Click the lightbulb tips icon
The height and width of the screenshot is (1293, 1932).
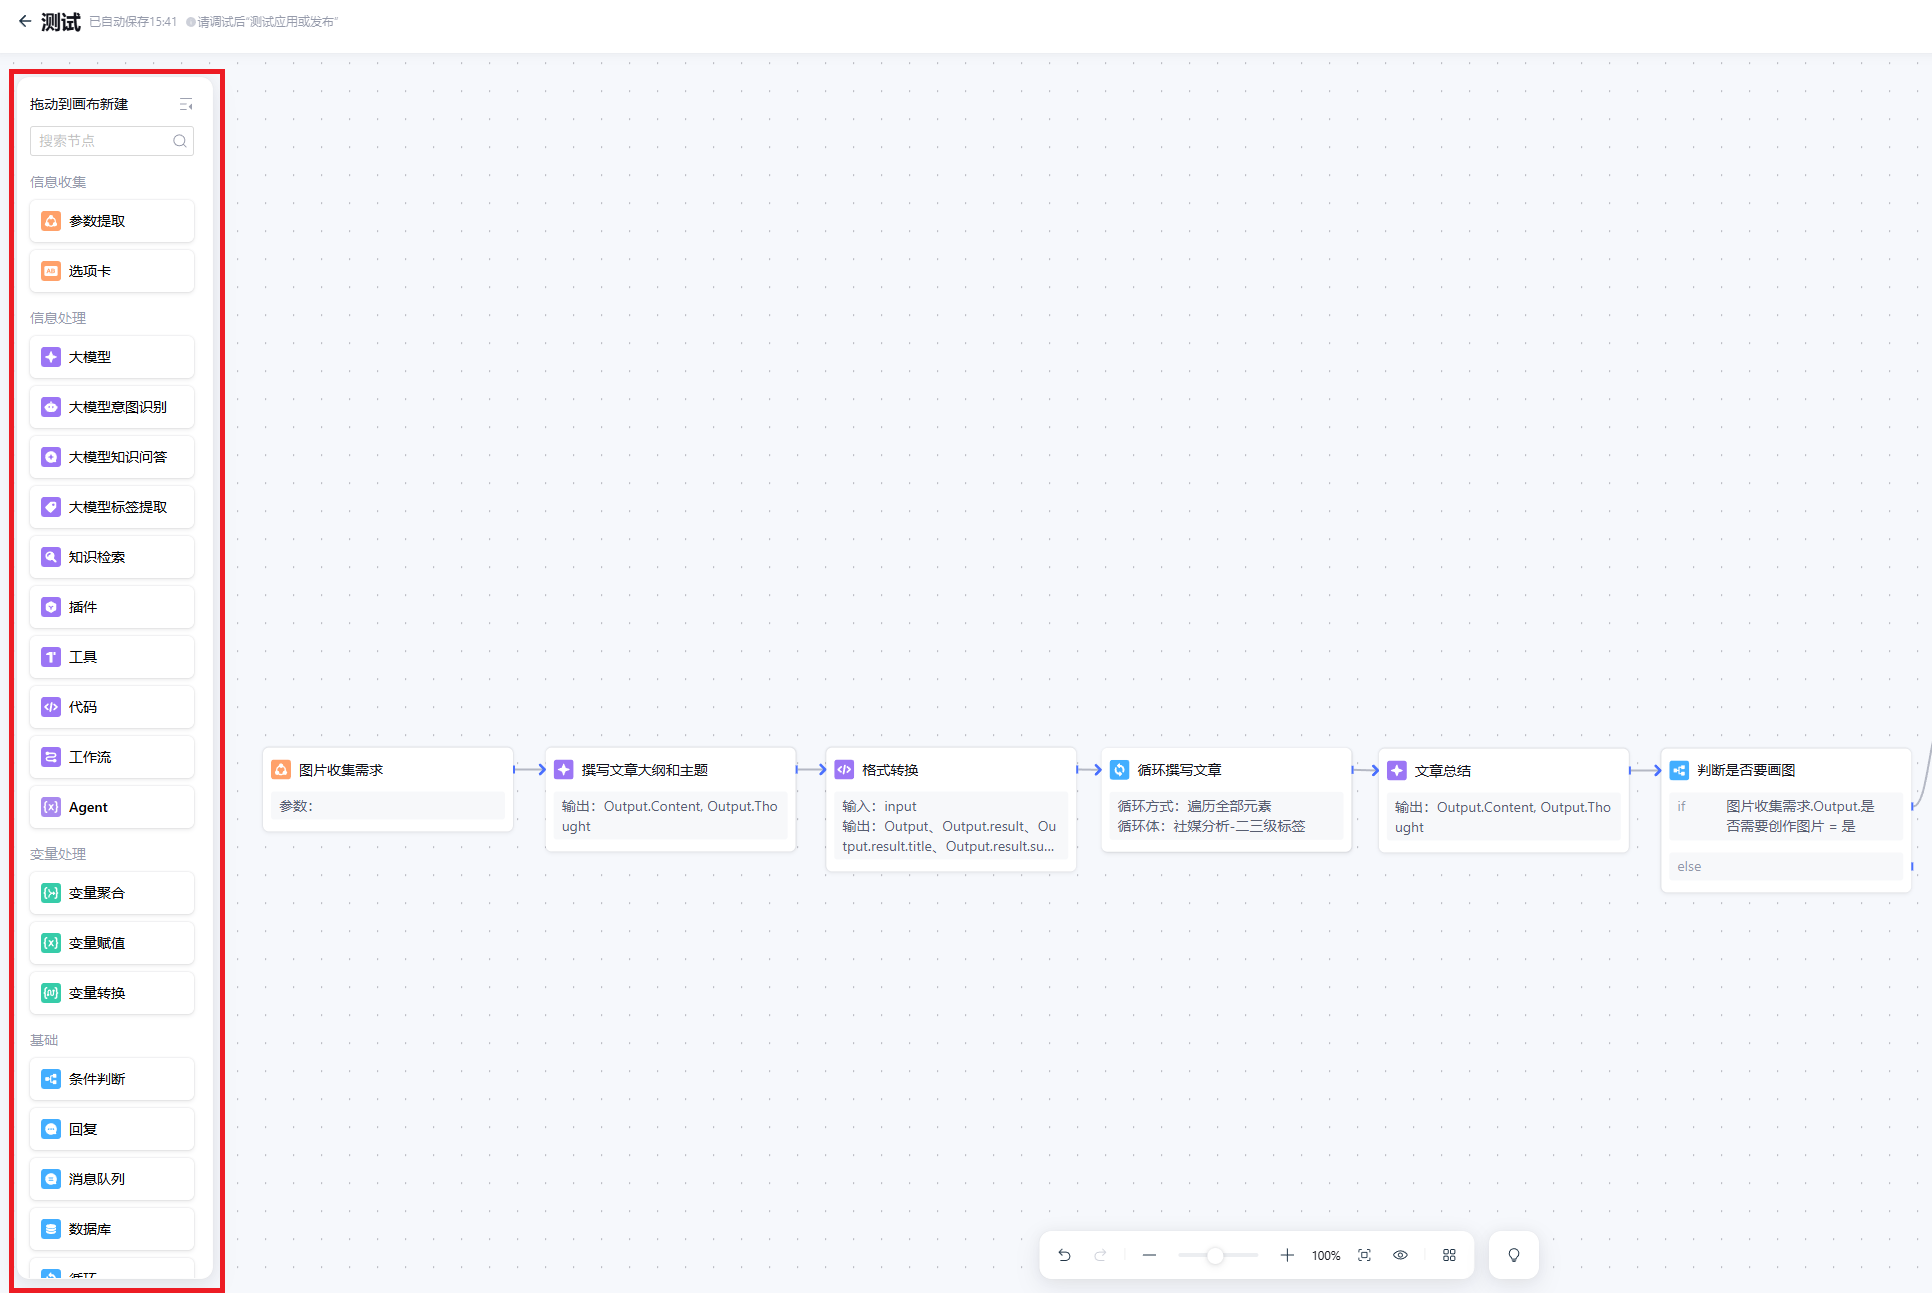pyautogui.click(x=1513, y=1255)
